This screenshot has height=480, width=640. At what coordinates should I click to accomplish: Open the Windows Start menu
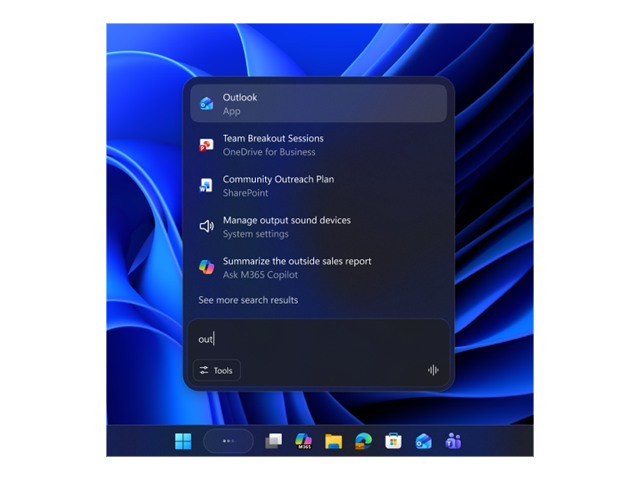coord(183,441)
